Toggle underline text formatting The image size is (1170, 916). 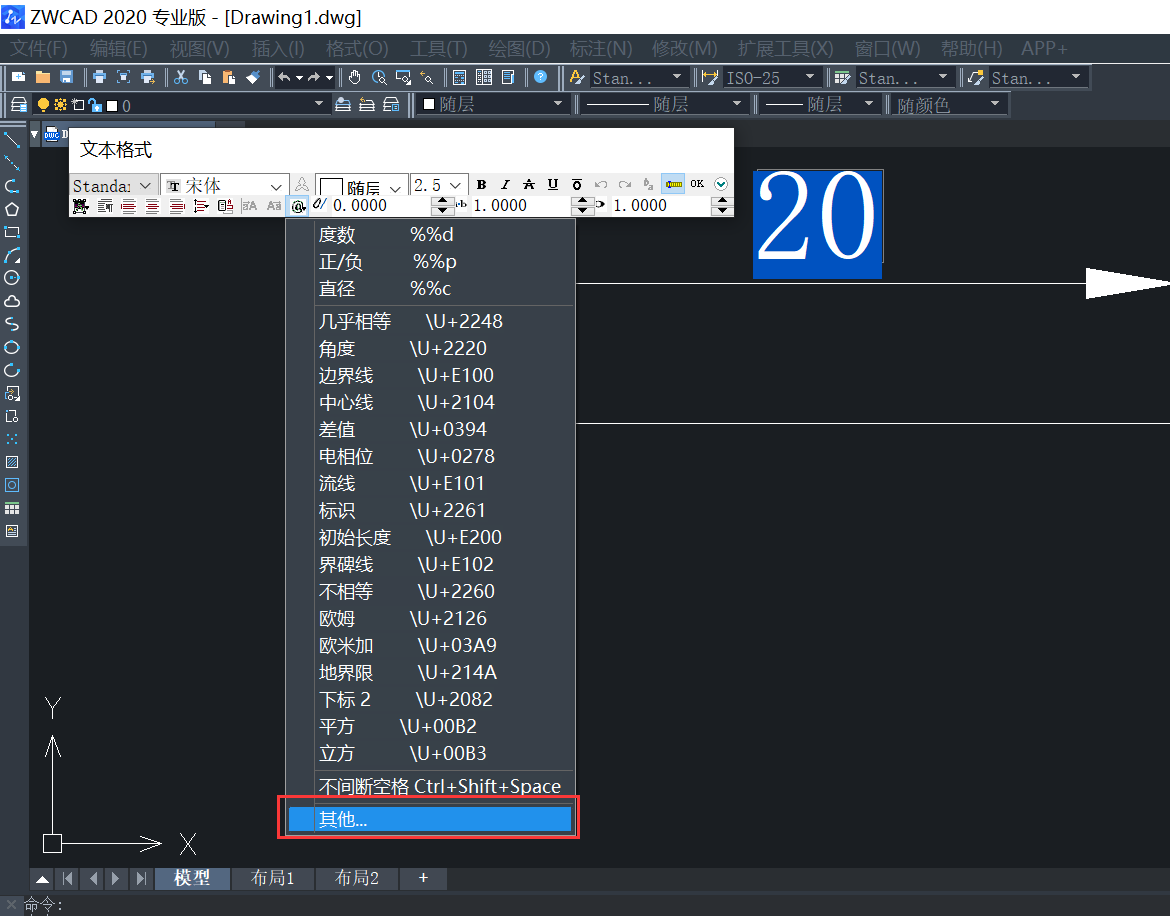(x=551, y=185)
